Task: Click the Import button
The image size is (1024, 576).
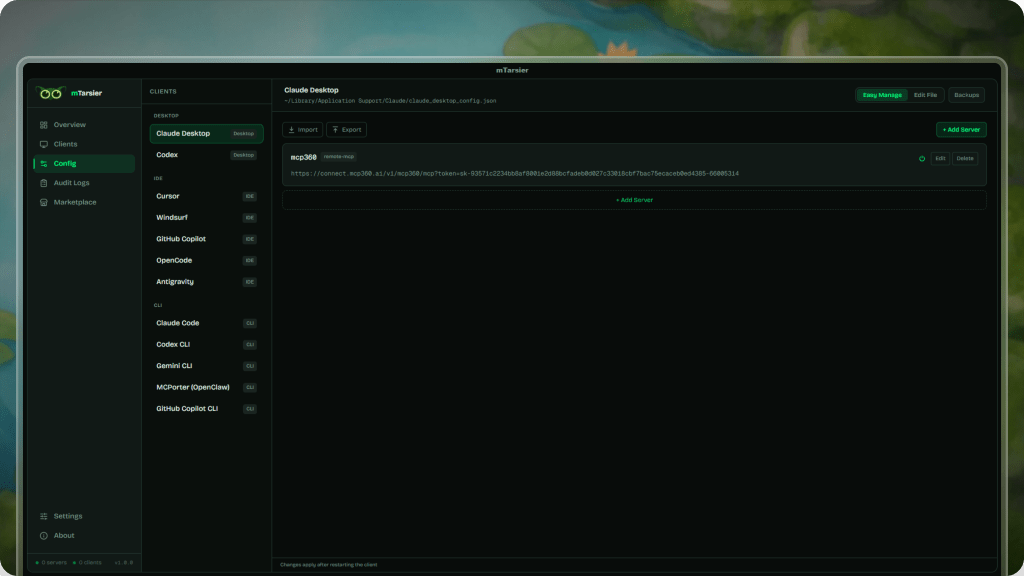Action: tap(302, 130)
